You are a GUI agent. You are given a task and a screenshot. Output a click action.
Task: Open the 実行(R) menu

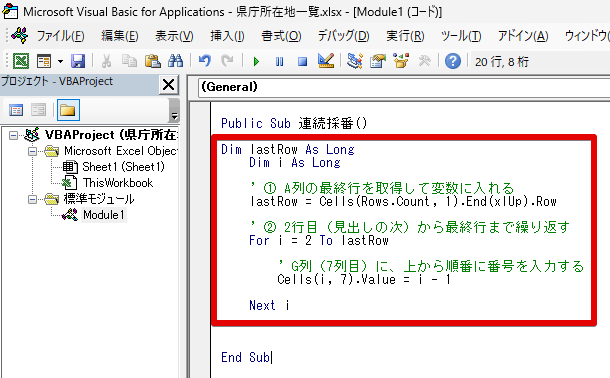point(405,36)
